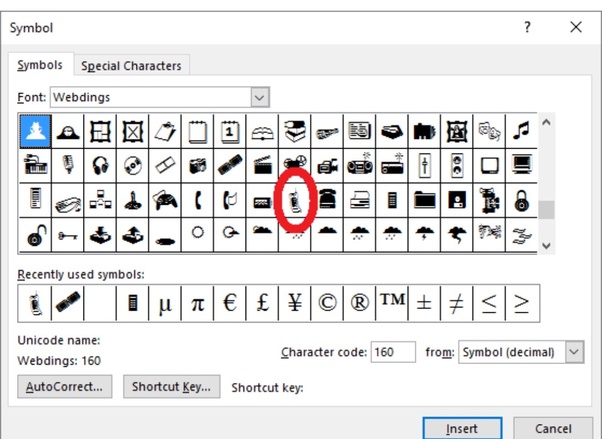Select the spy figure symbol in grid
The width and height of the screenshot is (602, 439).
(x=35, y=131)
